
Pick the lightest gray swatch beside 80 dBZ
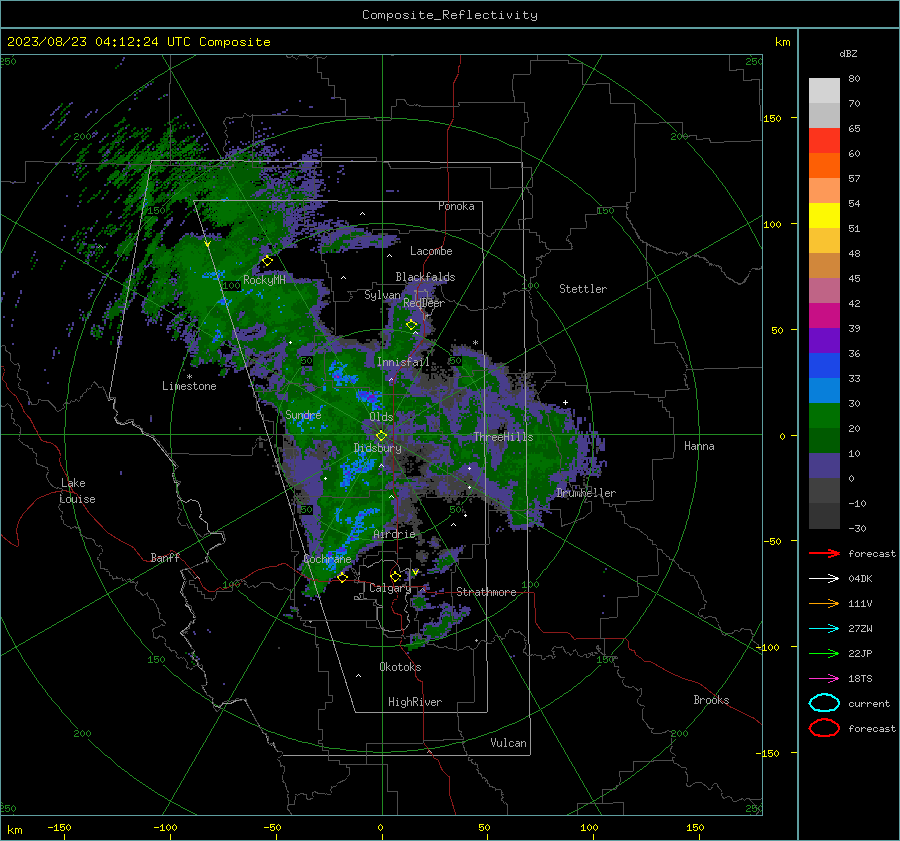(824, 91)
